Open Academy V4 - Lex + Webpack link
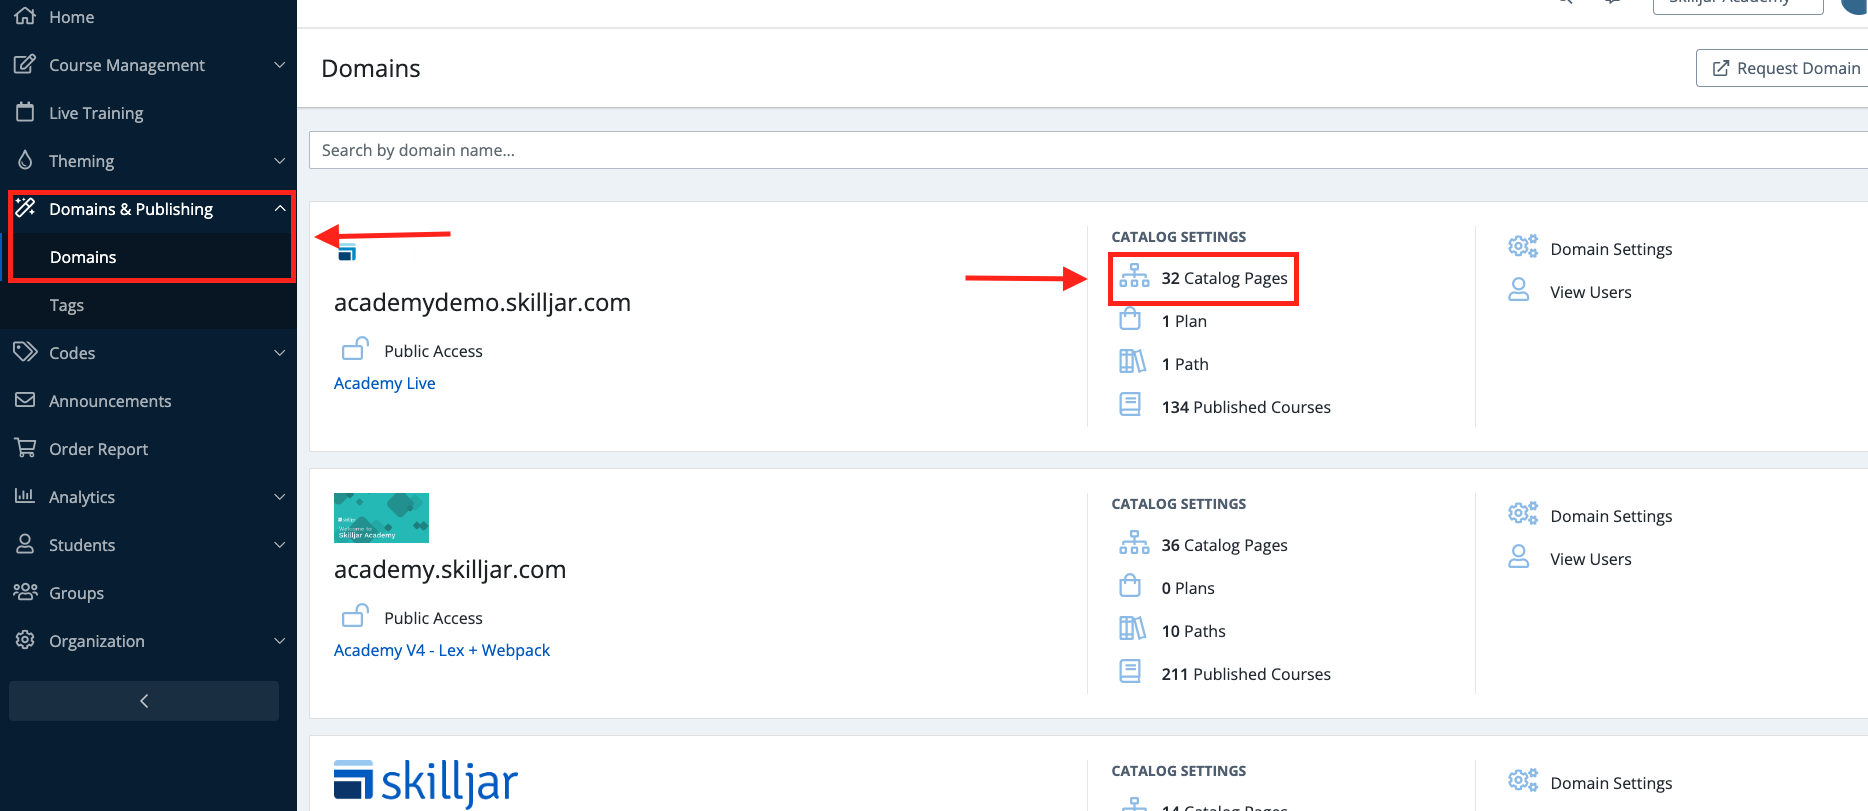The image size is (1868, 811). coord(442,650)
